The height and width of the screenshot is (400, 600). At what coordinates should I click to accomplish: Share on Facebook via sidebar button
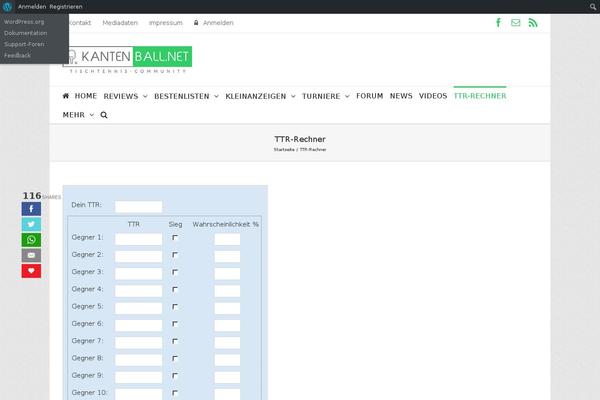[x=31, y=209]
